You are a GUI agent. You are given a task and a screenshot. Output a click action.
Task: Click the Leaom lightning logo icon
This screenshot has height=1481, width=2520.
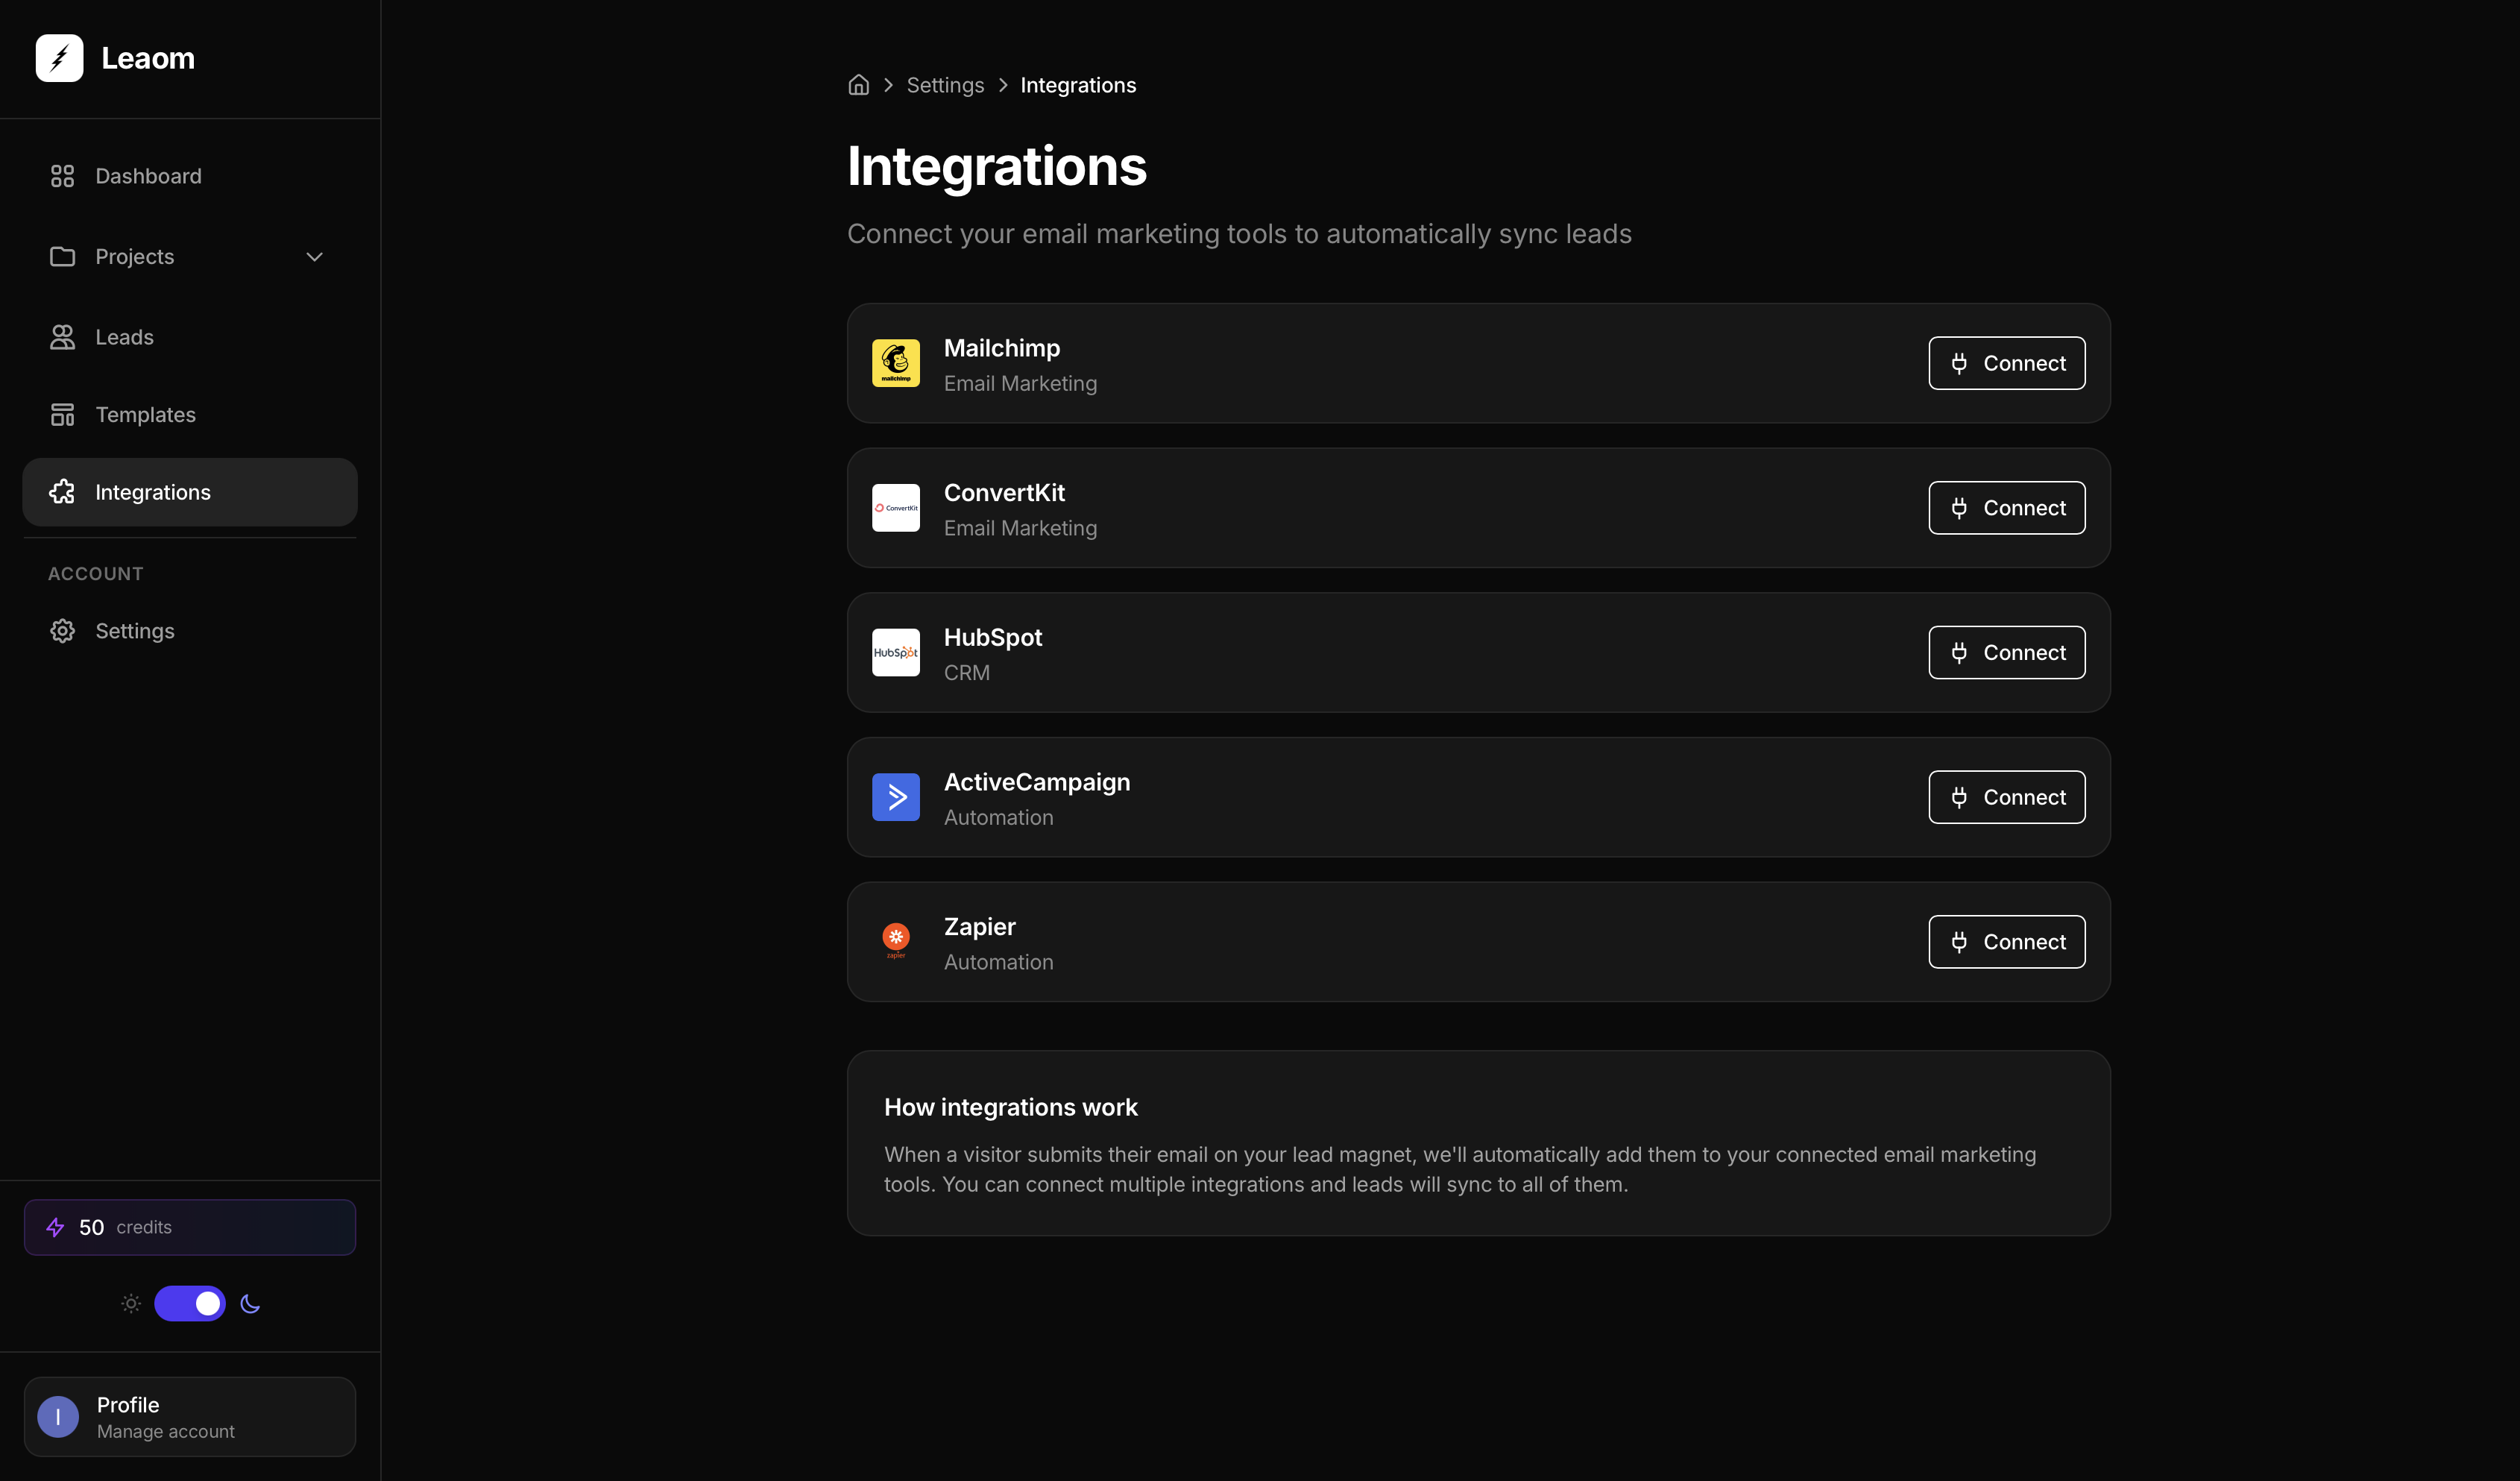tap(59, 58)
